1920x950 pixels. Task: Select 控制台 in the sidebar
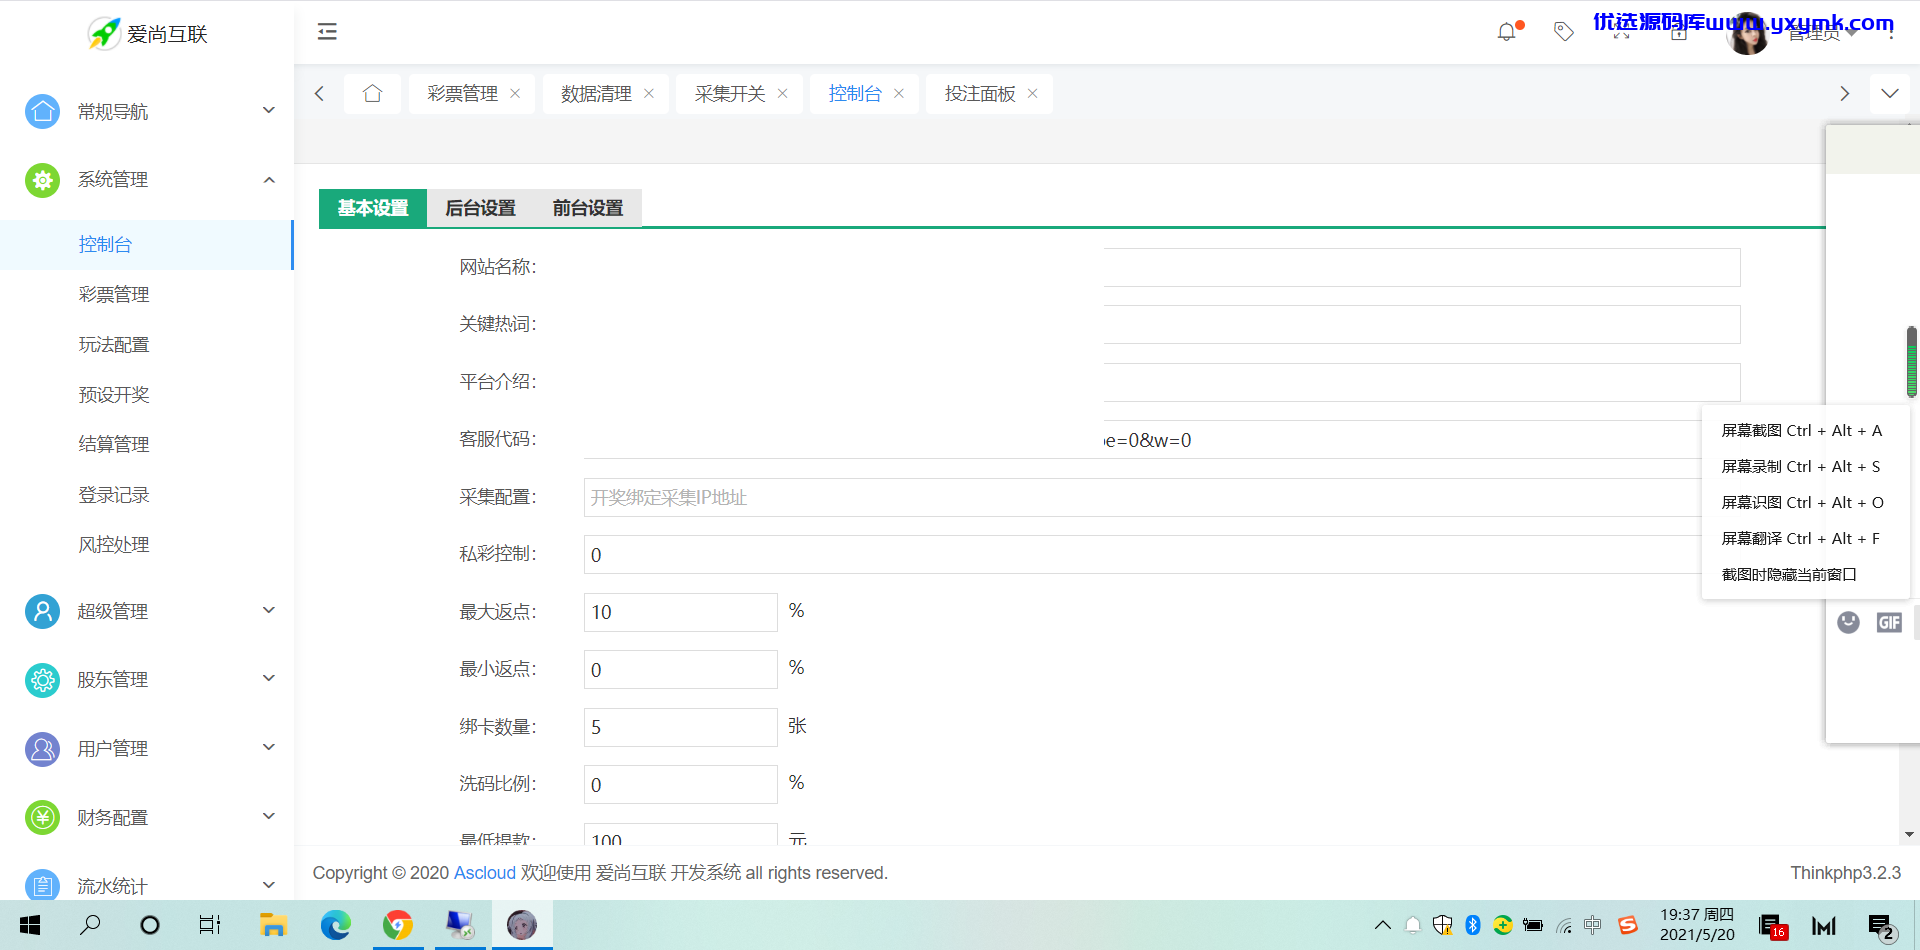coord(146,245)
